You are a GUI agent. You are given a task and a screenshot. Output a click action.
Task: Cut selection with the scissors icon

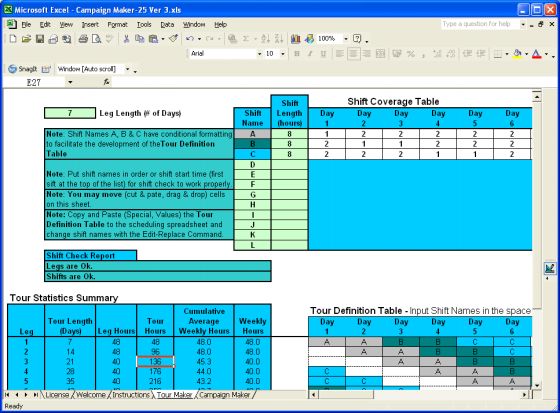point(126,39)
